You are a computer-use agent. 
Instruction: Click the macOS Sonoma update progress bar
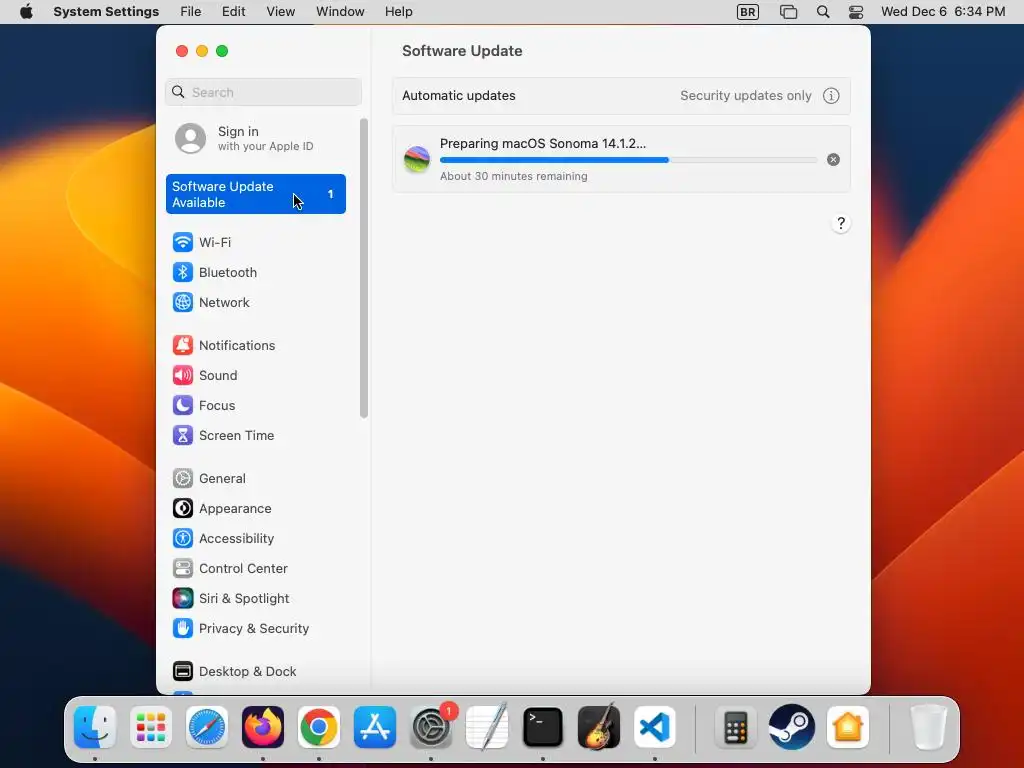click(x=628, y=160)
